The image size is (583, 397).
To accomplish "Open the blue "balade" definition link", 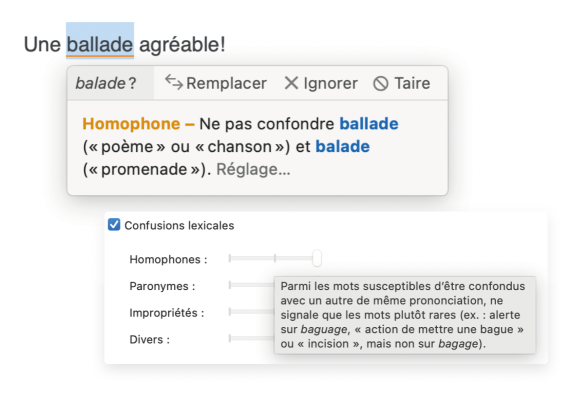I will pyautogui.click(x=342, y=146).
